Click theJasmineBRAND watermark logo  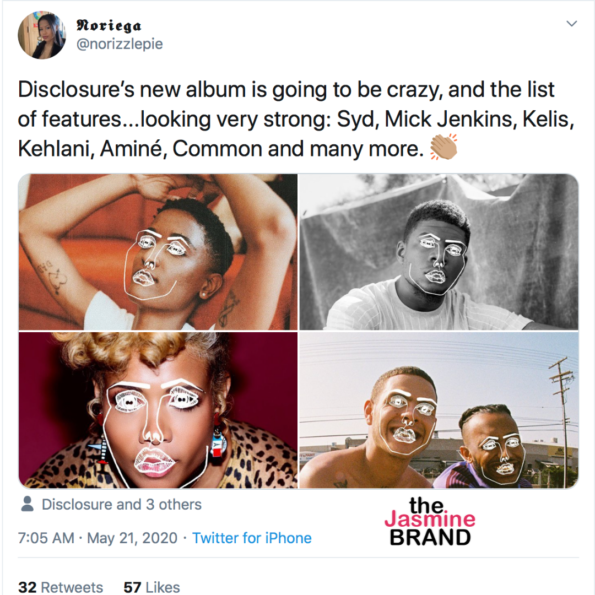coord(430,521)
